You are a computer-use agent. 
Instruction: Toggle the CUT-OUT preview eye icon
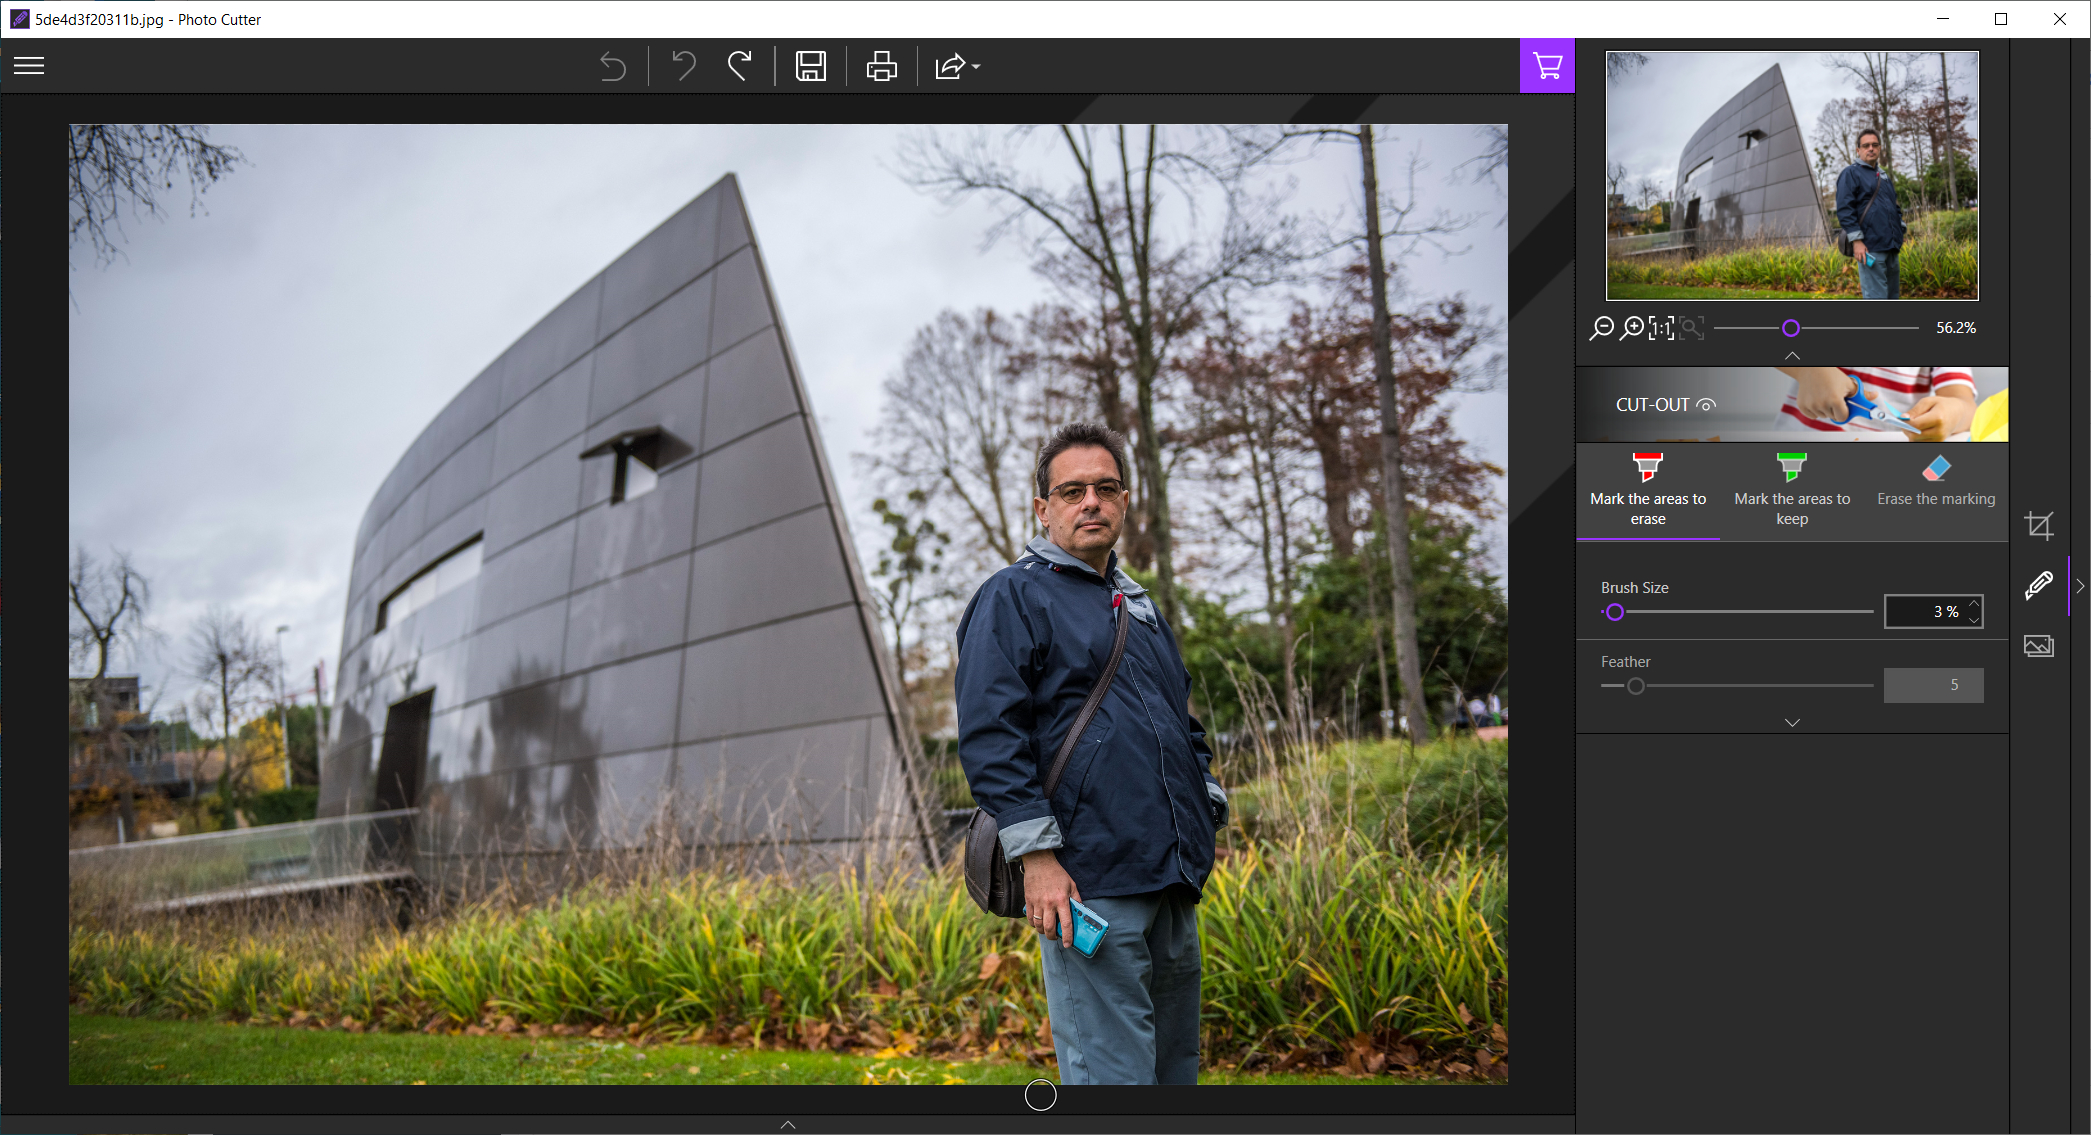[x=1707, y=405]
